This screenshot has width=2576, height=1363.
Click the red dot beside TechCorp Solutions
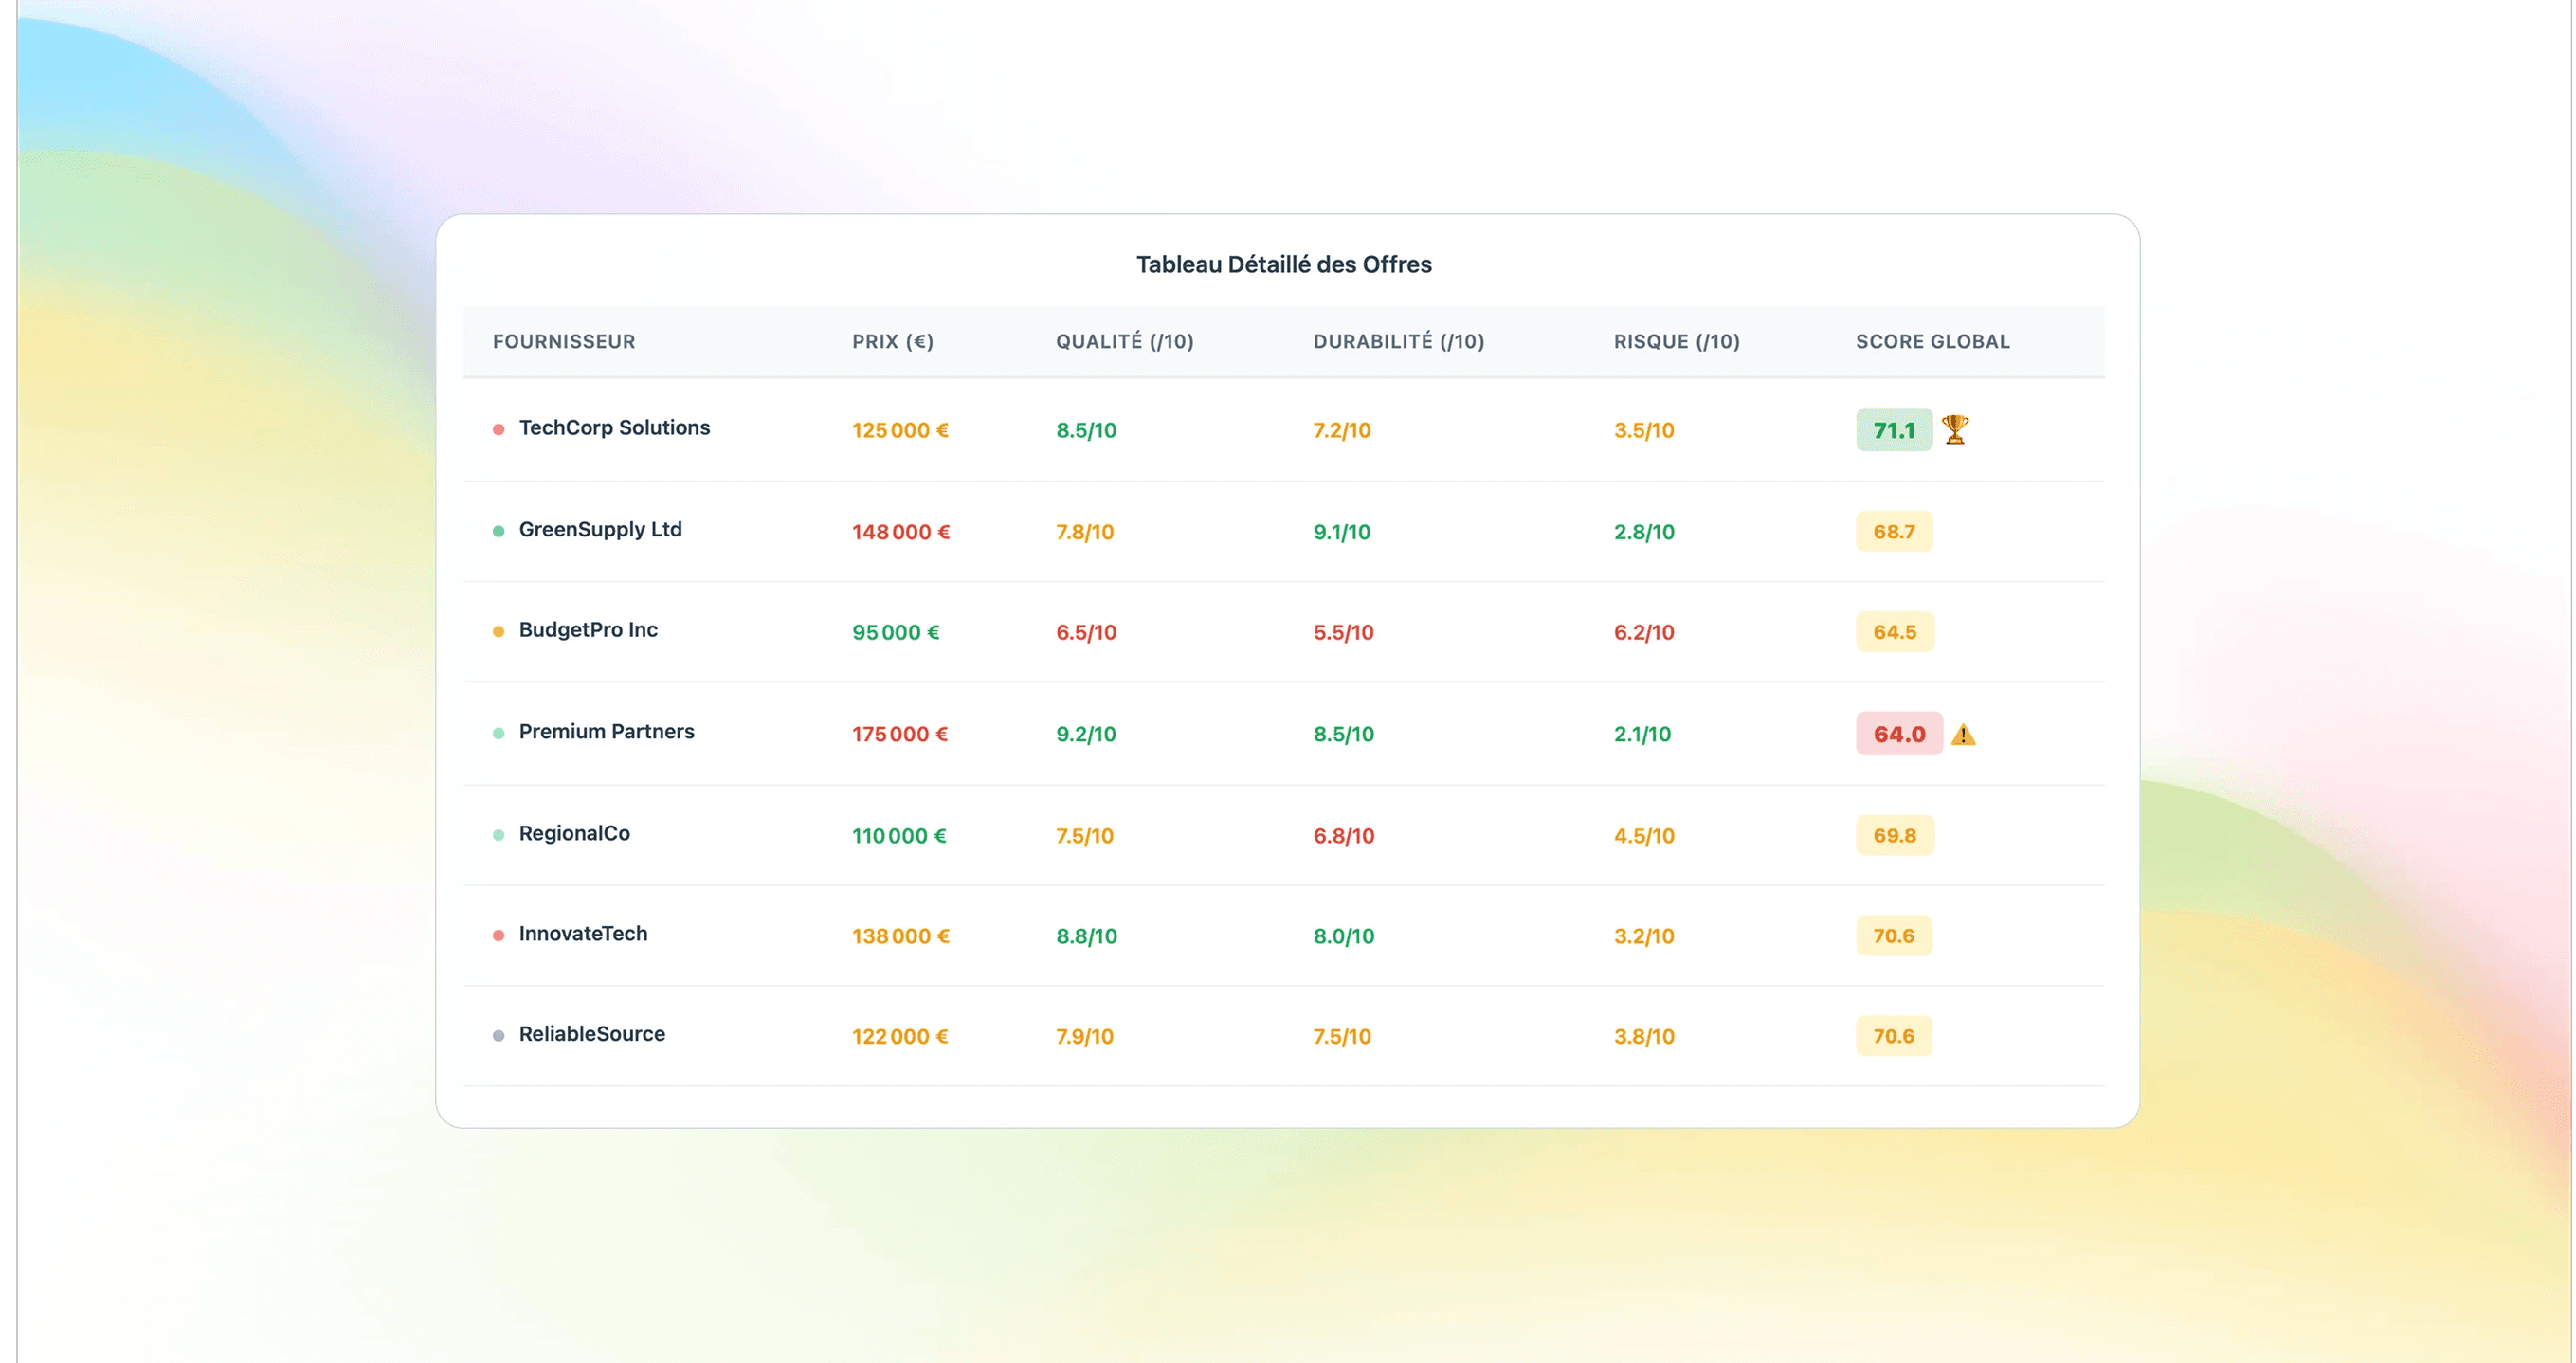coord(498,429)
